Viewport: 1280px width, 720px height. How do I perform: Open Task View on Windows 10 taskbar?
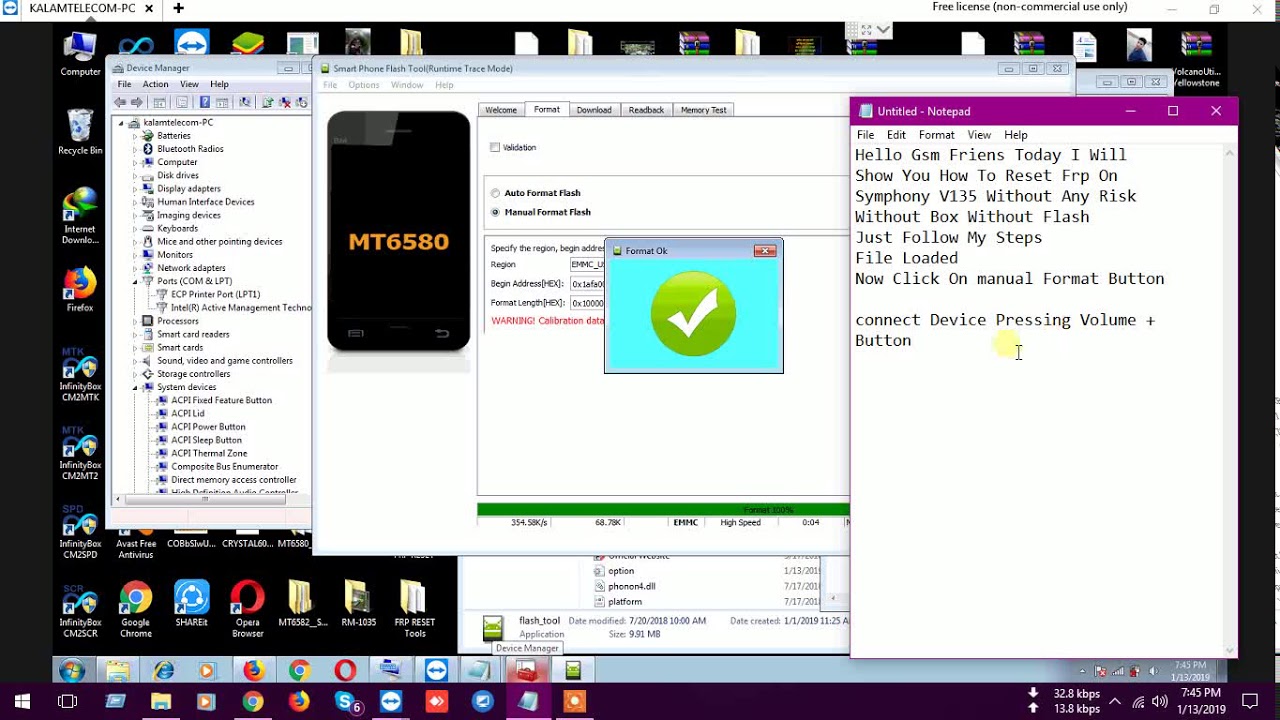coord(67,702)
